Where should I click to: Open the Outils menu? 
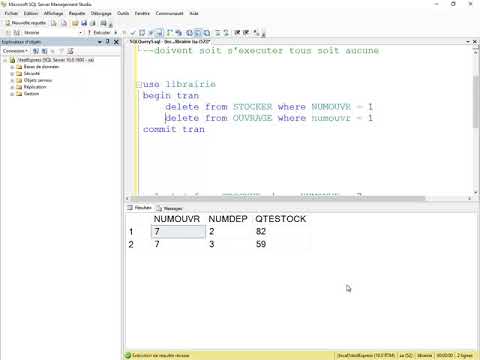(123, 13)
